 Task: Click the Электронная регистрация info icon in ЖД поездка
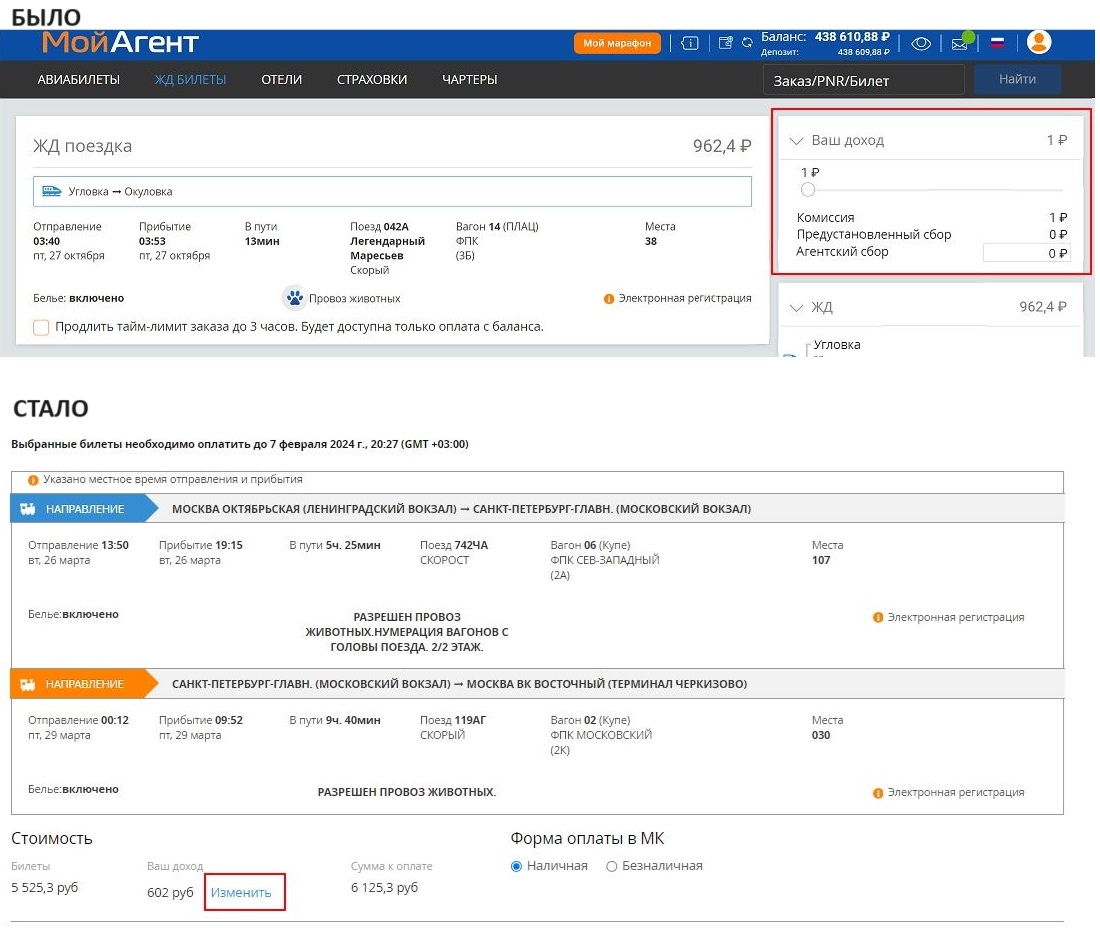click(608, 298)
